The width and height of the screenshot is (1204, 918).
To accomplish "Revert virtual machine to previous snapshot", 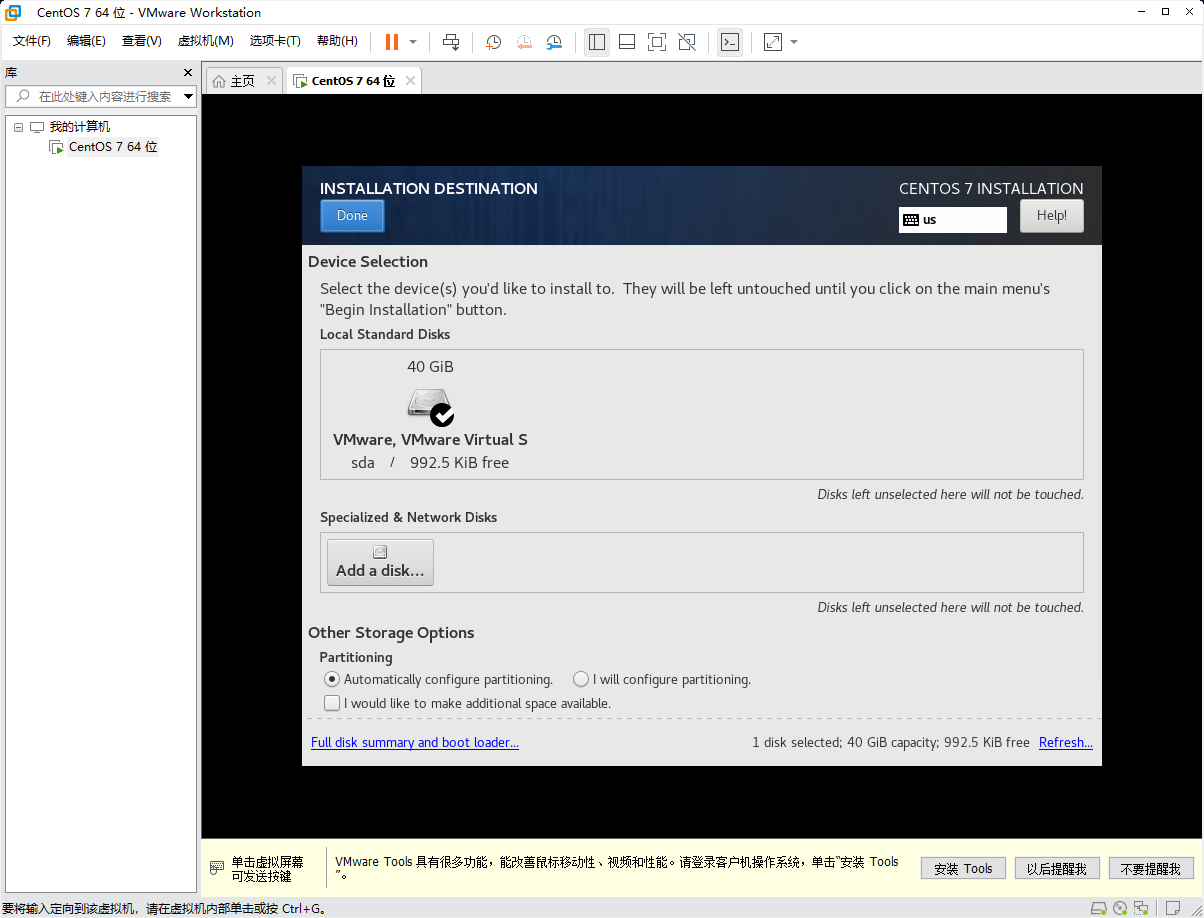I will point(524,42).
